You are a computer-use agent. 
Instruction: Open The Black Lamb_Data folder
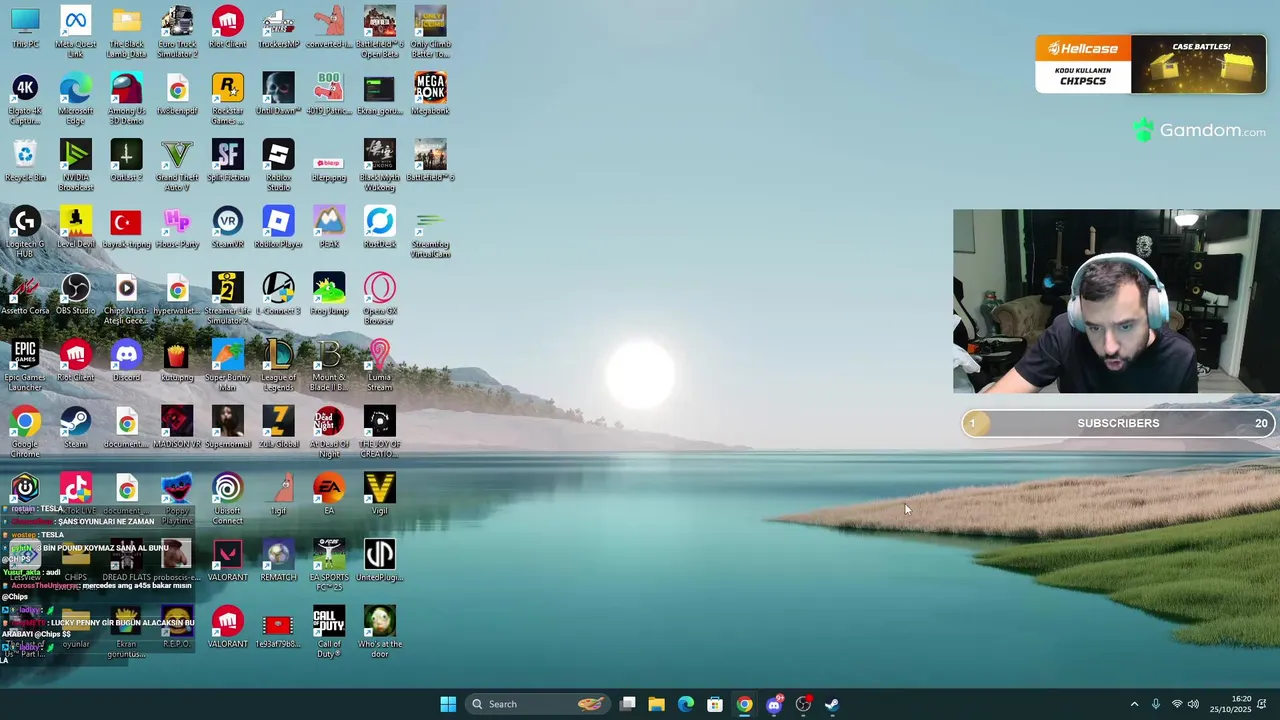click(126, 32)
